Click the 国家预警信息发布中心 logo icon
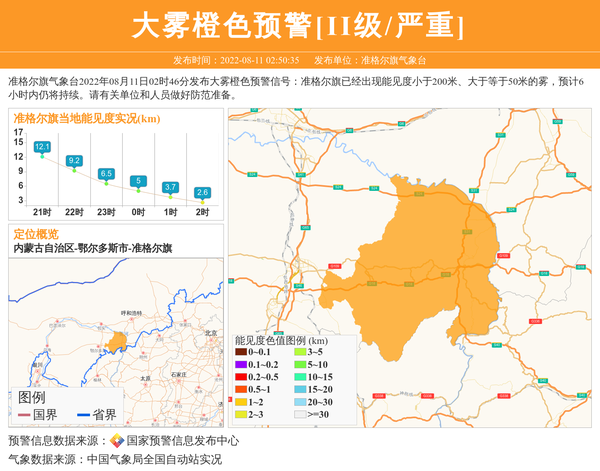 (x=117, y=441)
